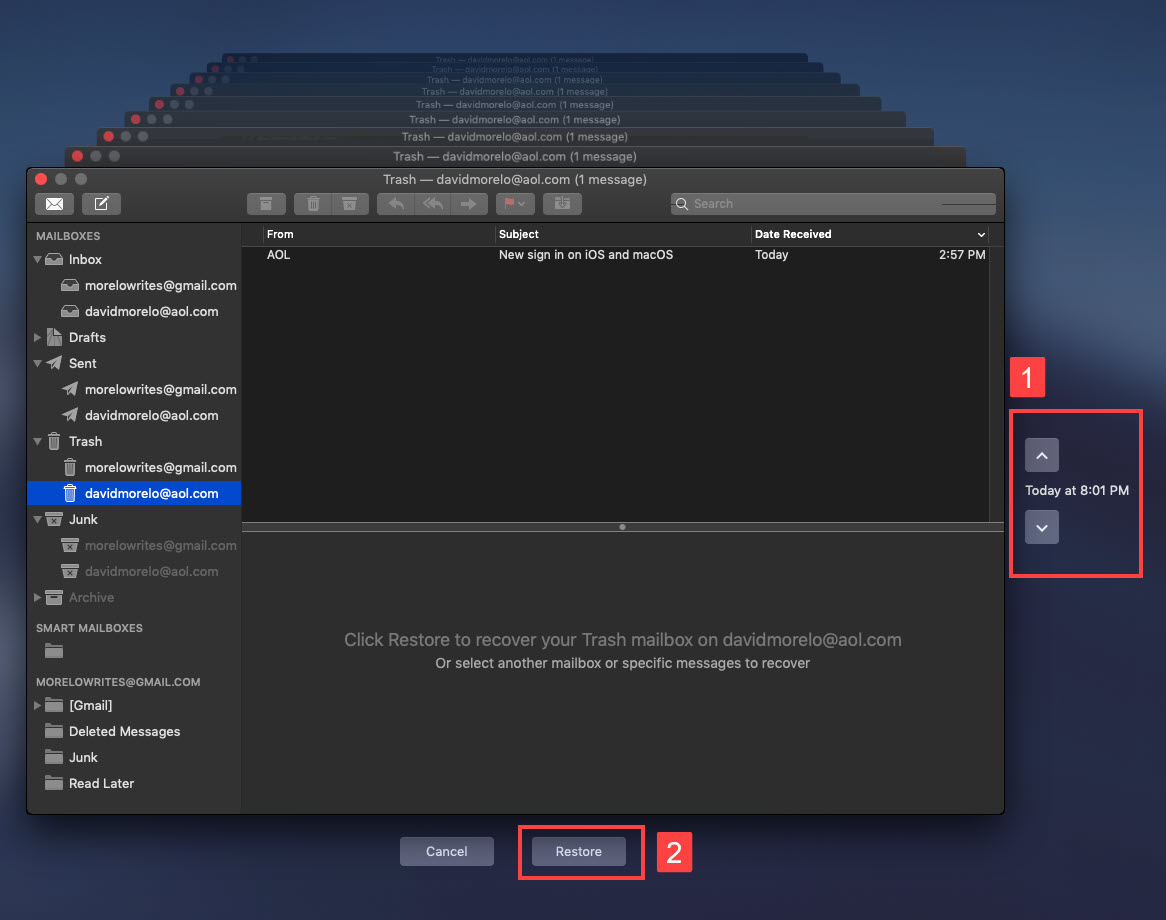Collapse the Trash disclosure triangle

pos(37,442)
